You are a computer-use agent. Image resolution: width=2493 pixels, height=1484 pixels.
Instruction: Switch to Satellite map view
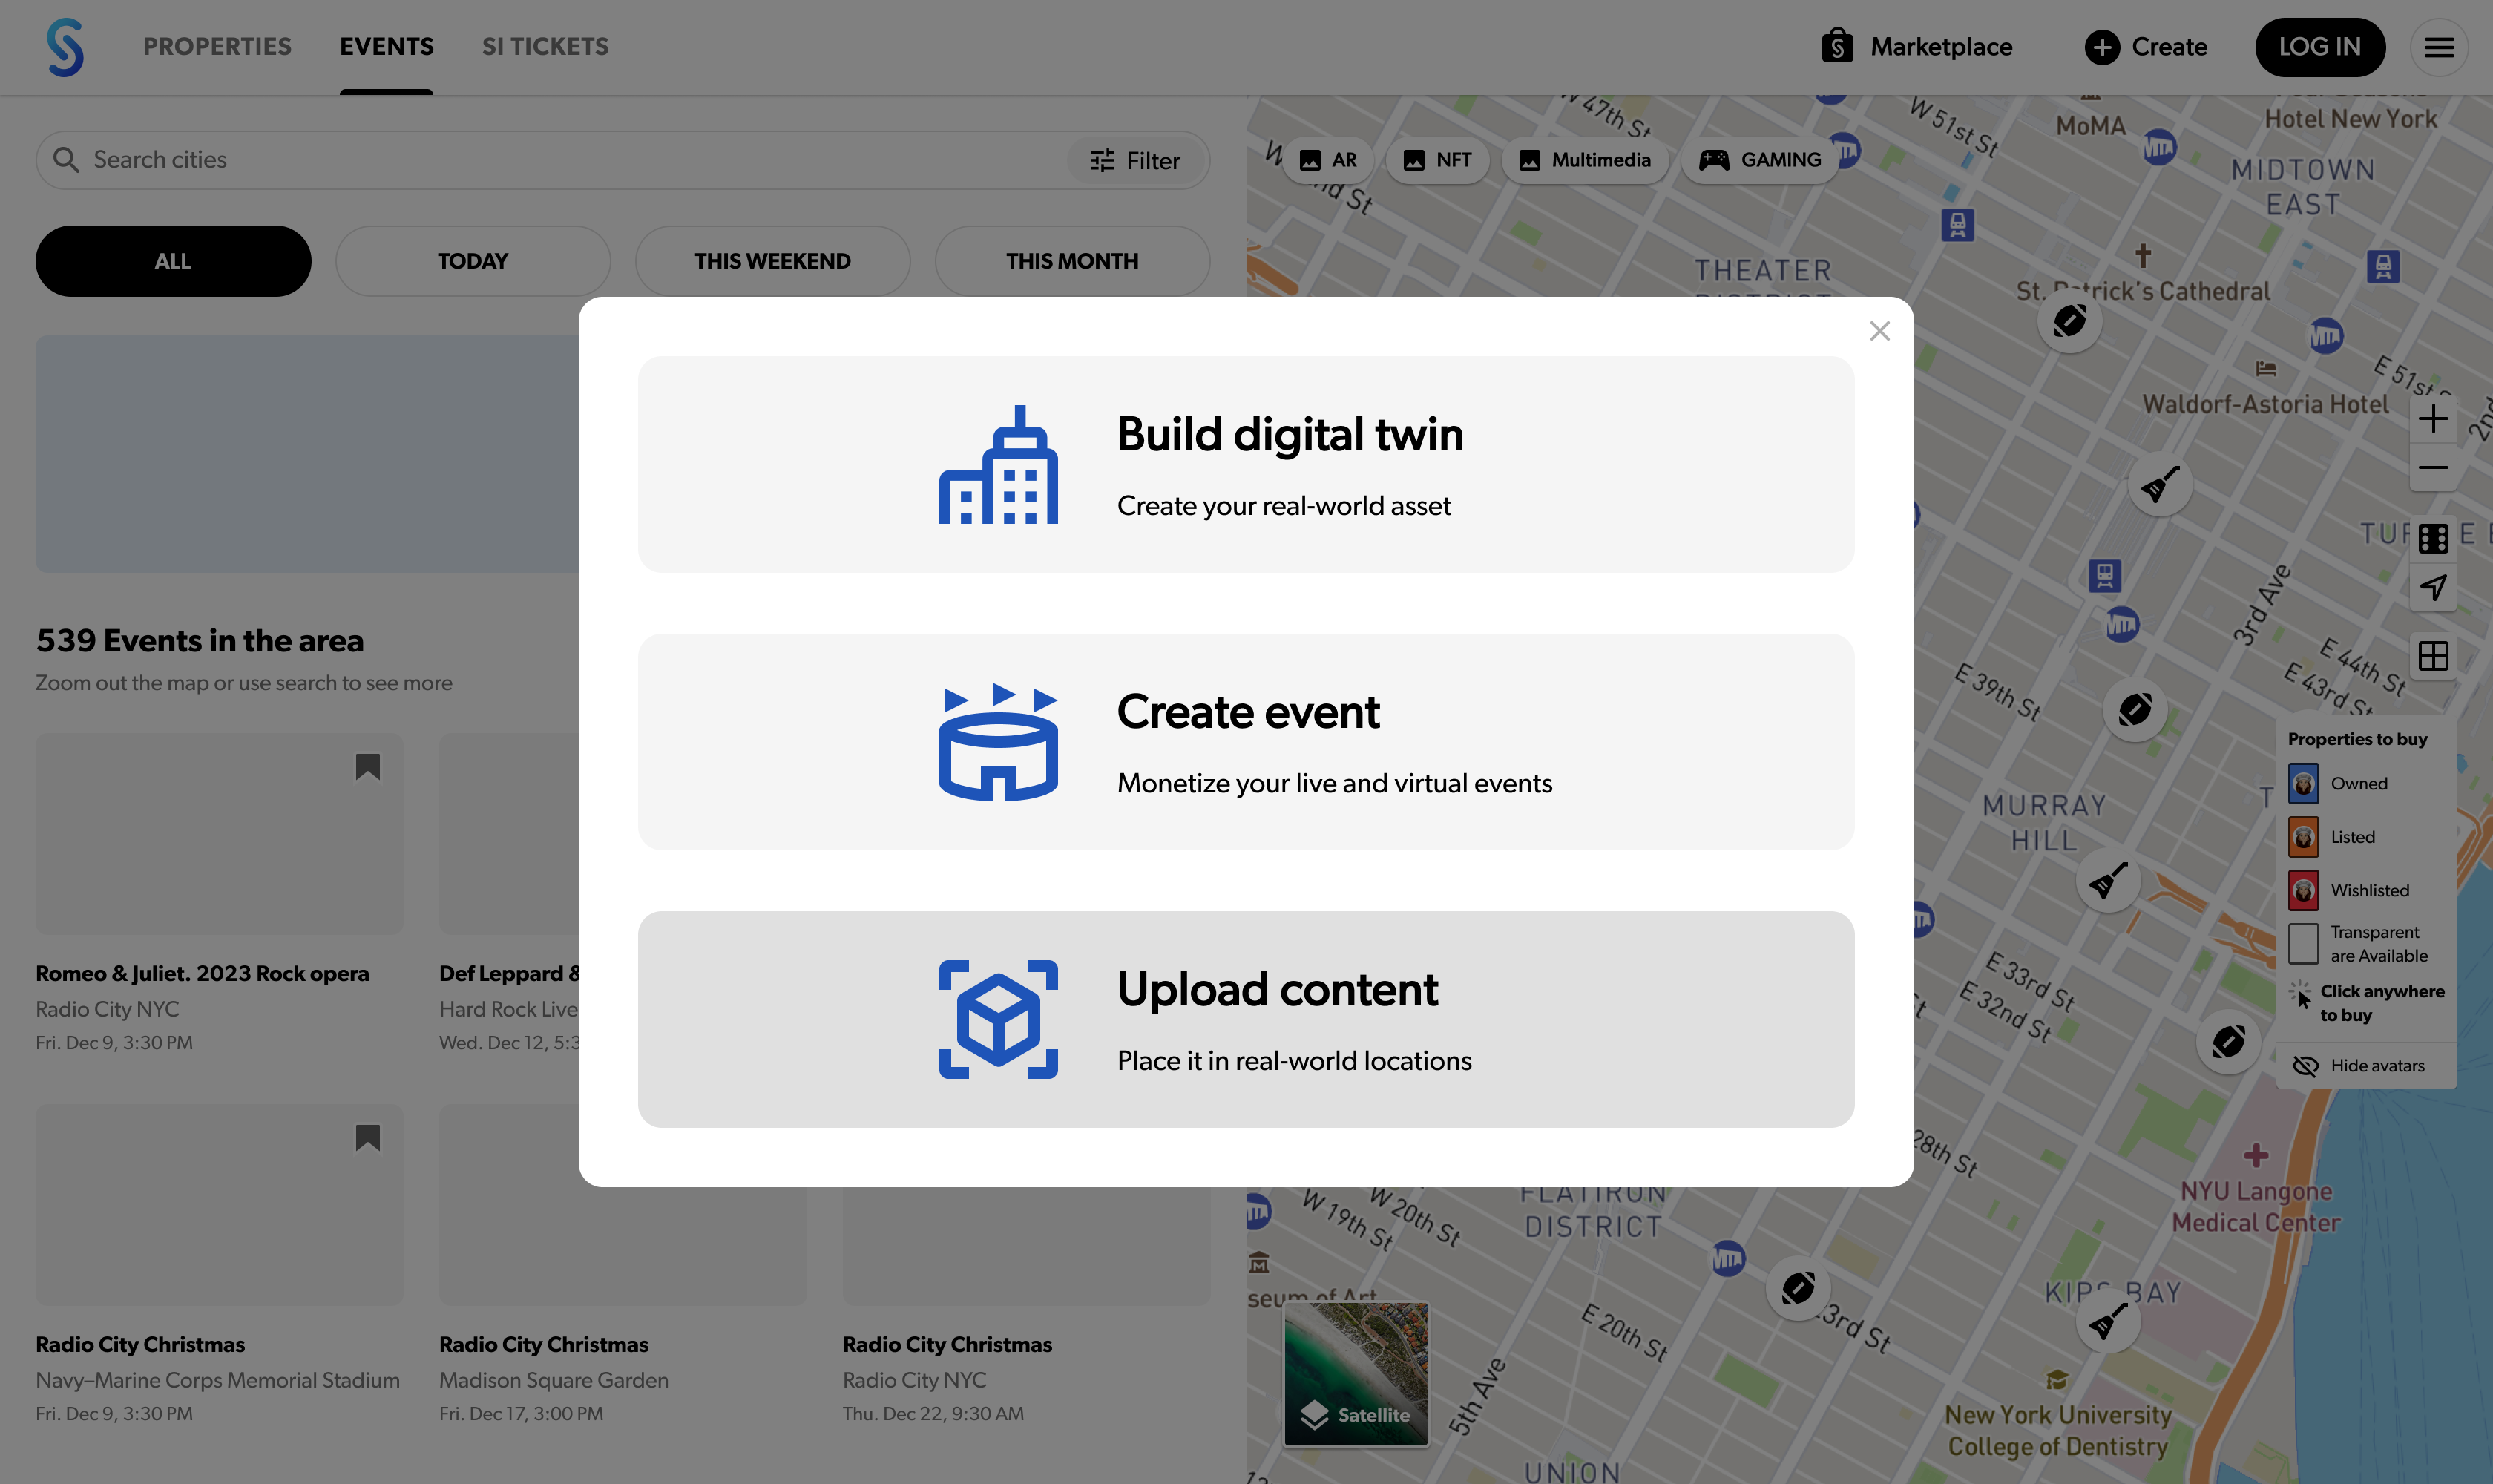coord(1355,1374)
